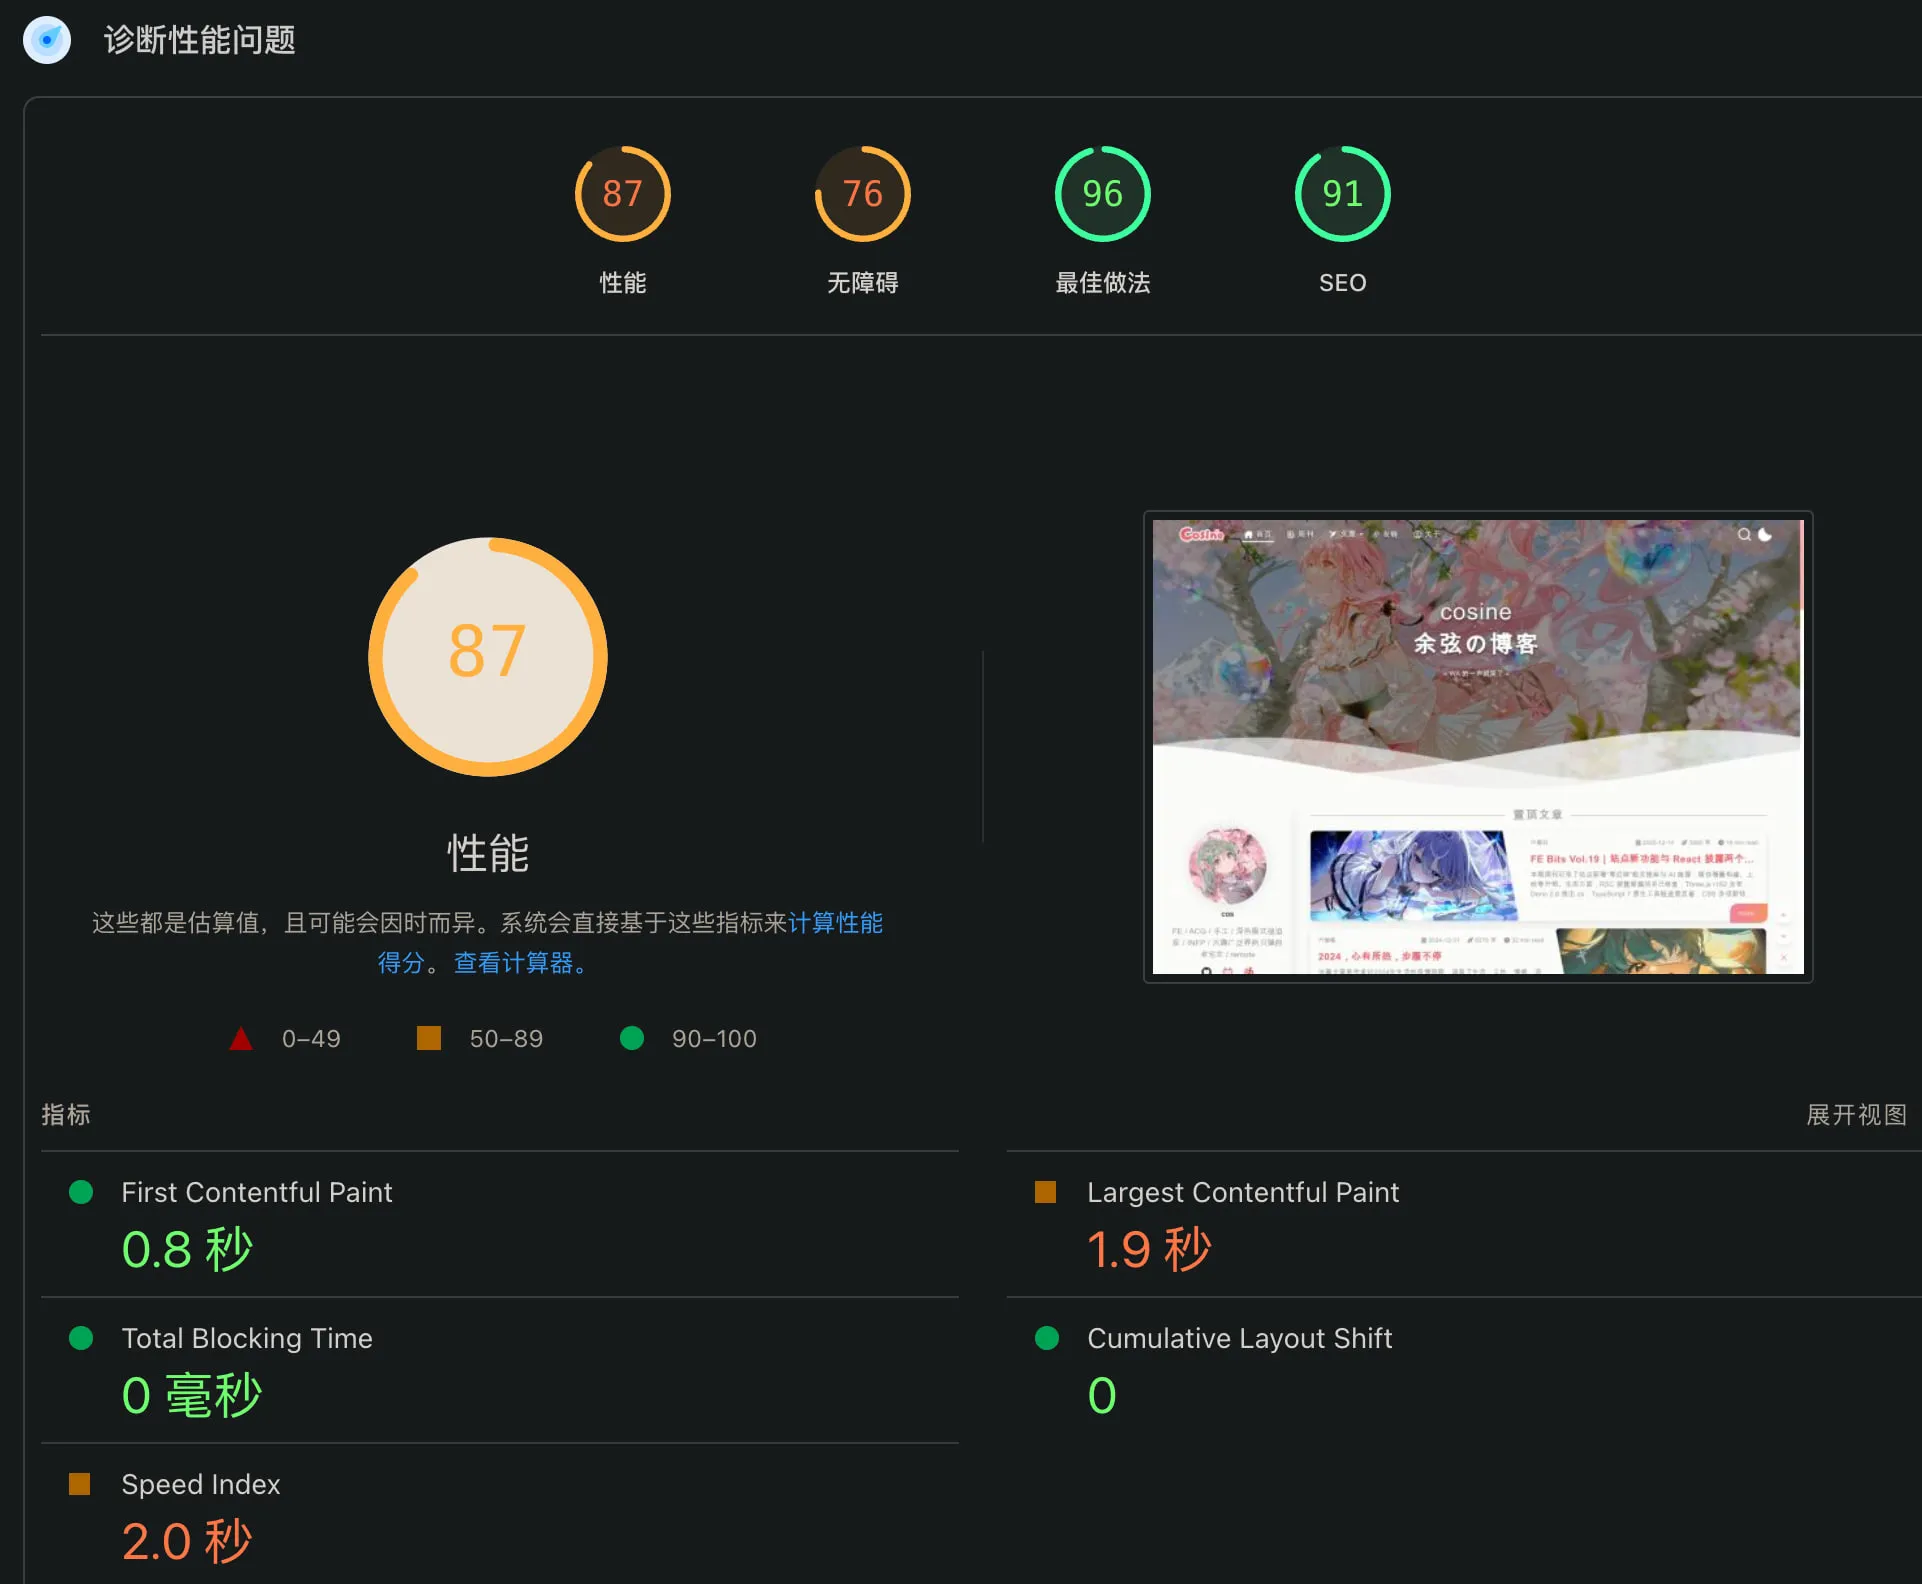Click the website screenshot thumbnail
Viewport: 1922px width, 1584px height.
[1475, 746]
